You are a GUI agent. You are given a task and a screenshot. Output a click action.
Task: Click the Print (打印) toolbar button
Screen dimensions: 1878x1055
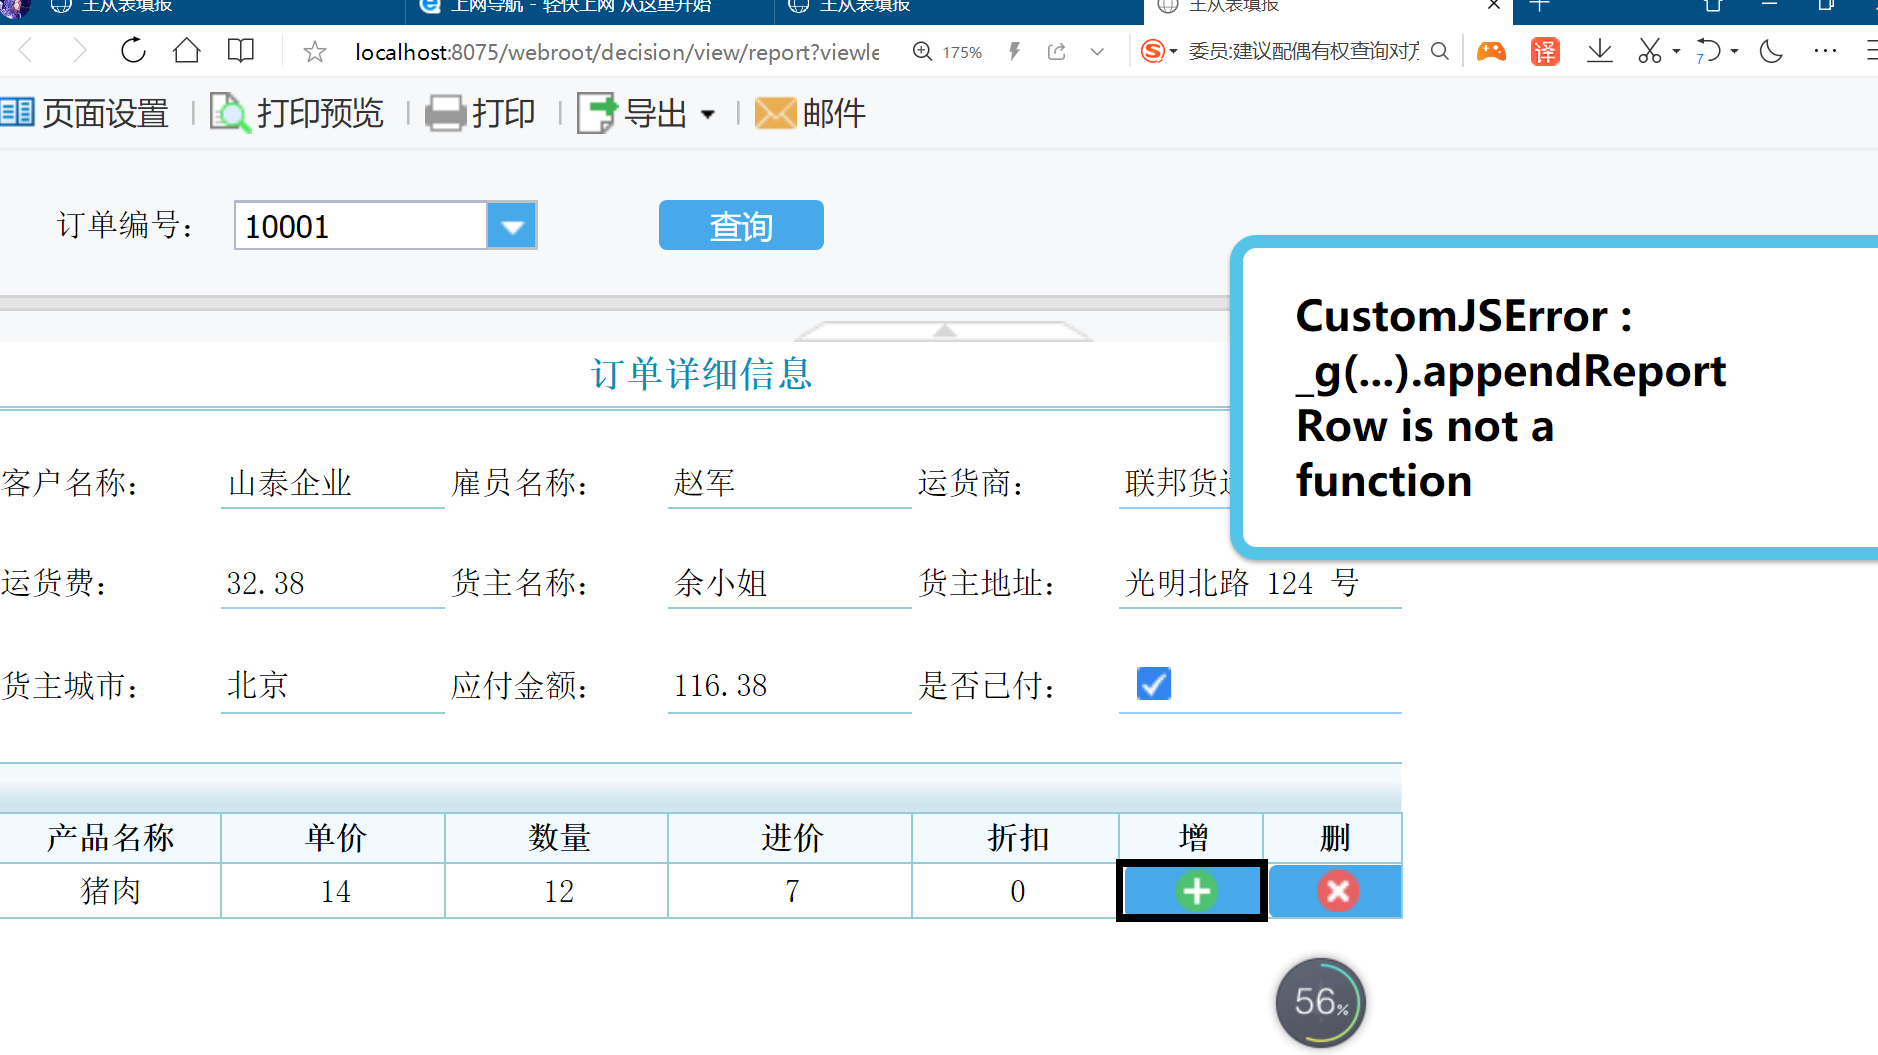481,113
